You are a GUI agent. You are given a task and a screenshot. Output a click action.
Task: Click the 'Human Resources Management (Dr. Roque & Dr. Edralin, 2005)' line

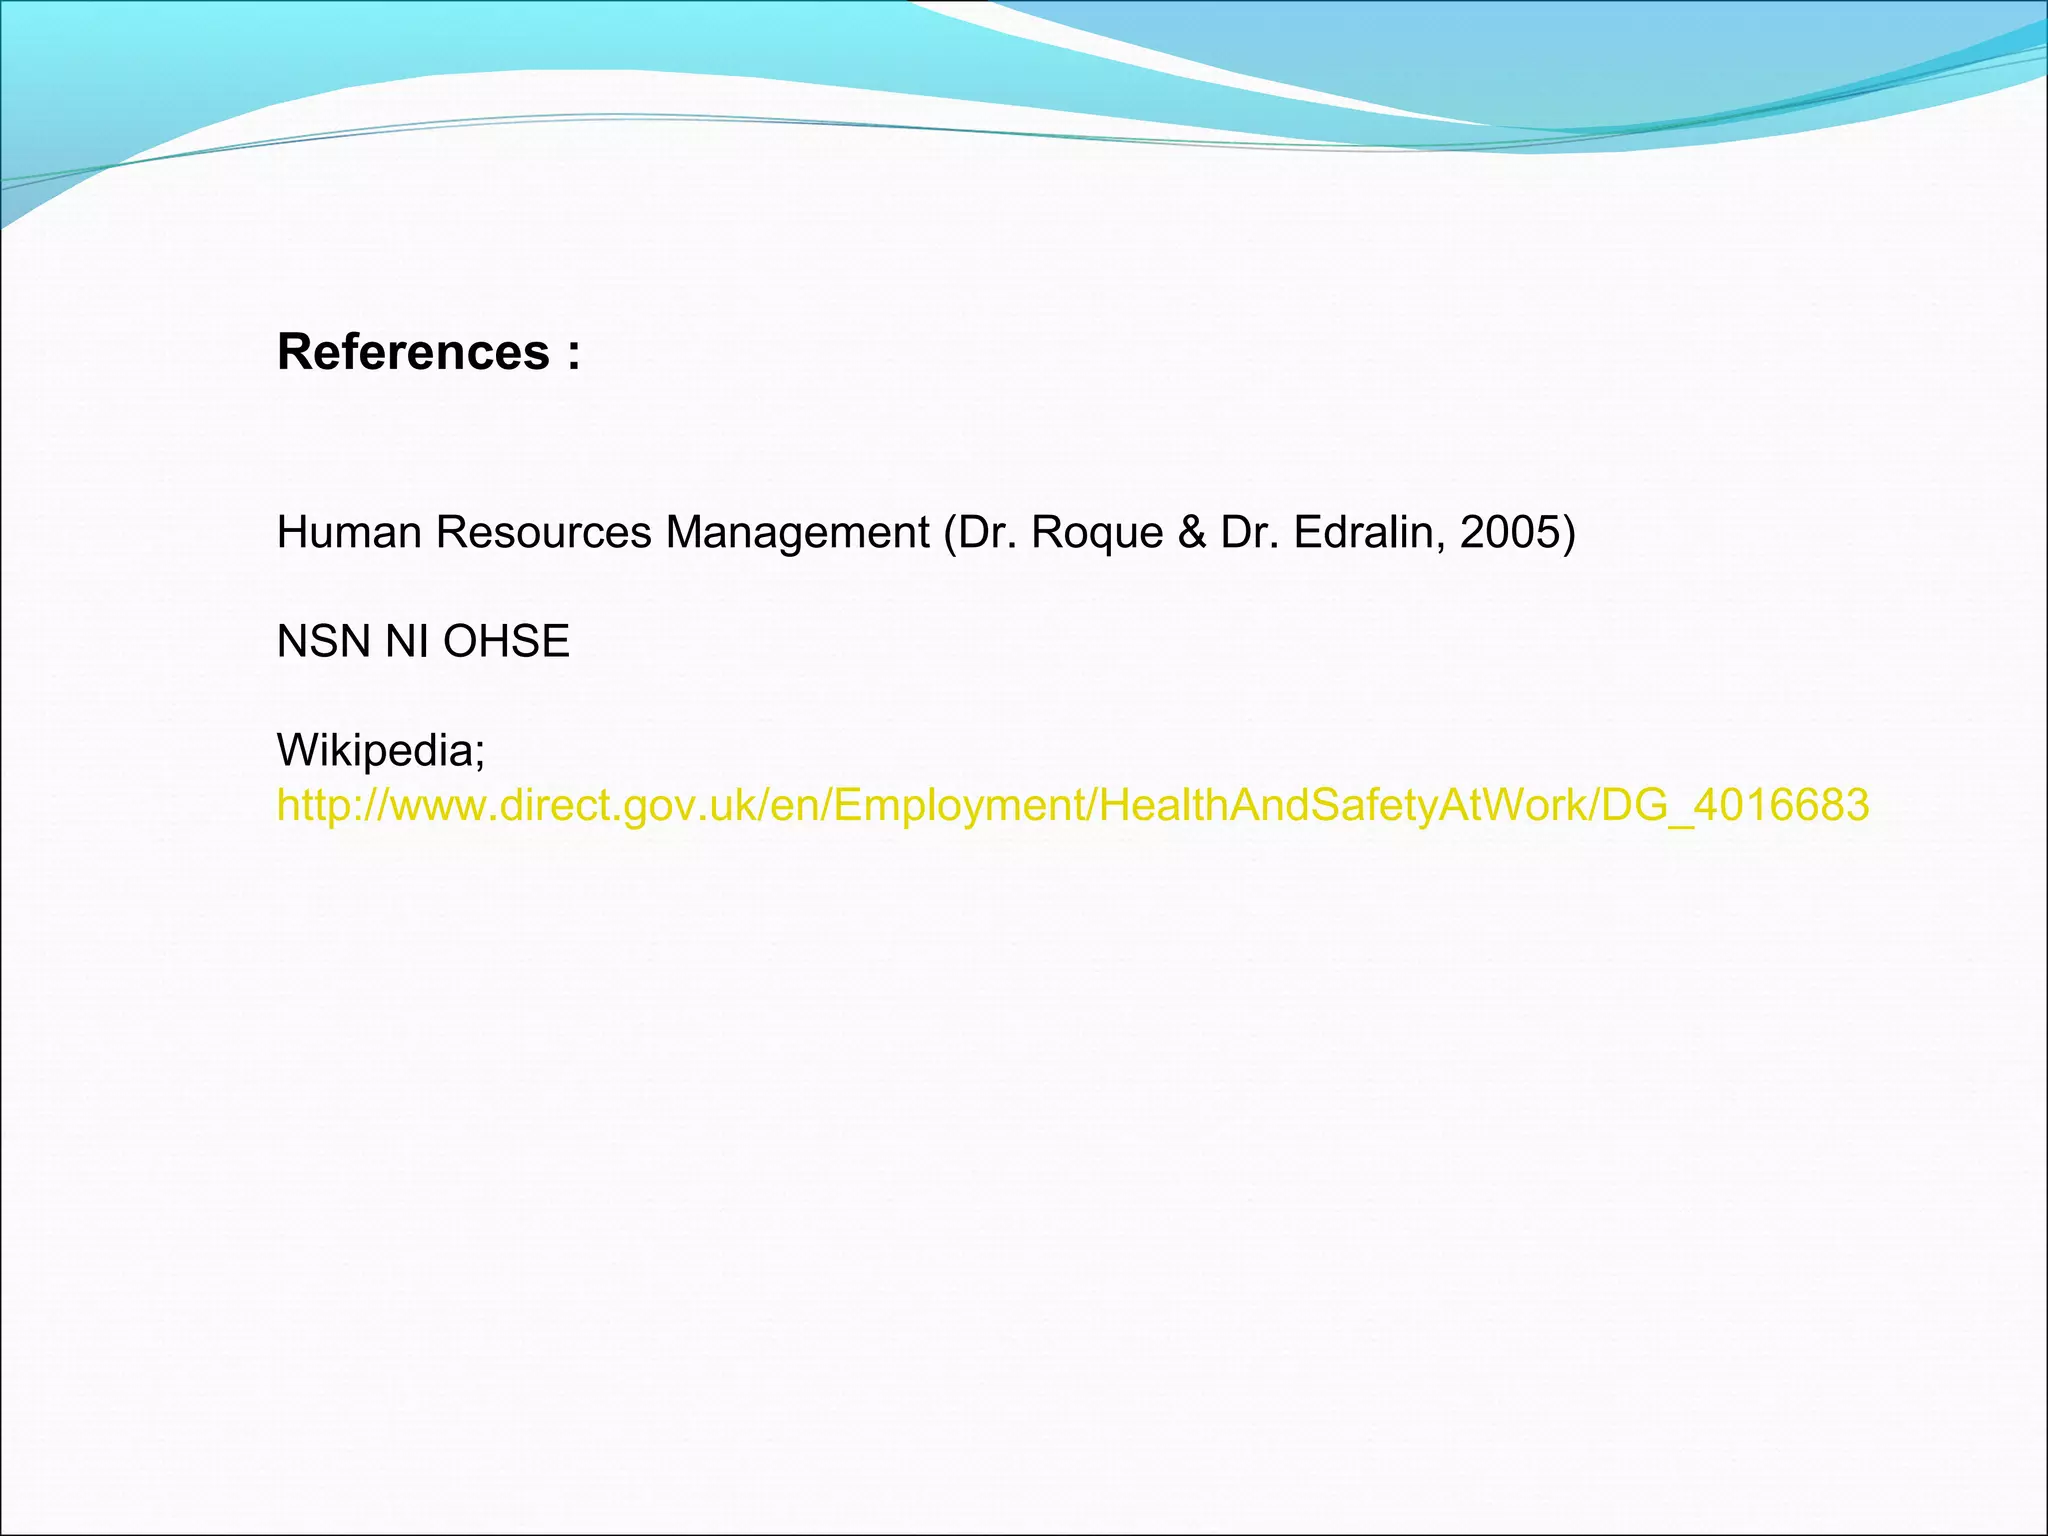point(926,533)
